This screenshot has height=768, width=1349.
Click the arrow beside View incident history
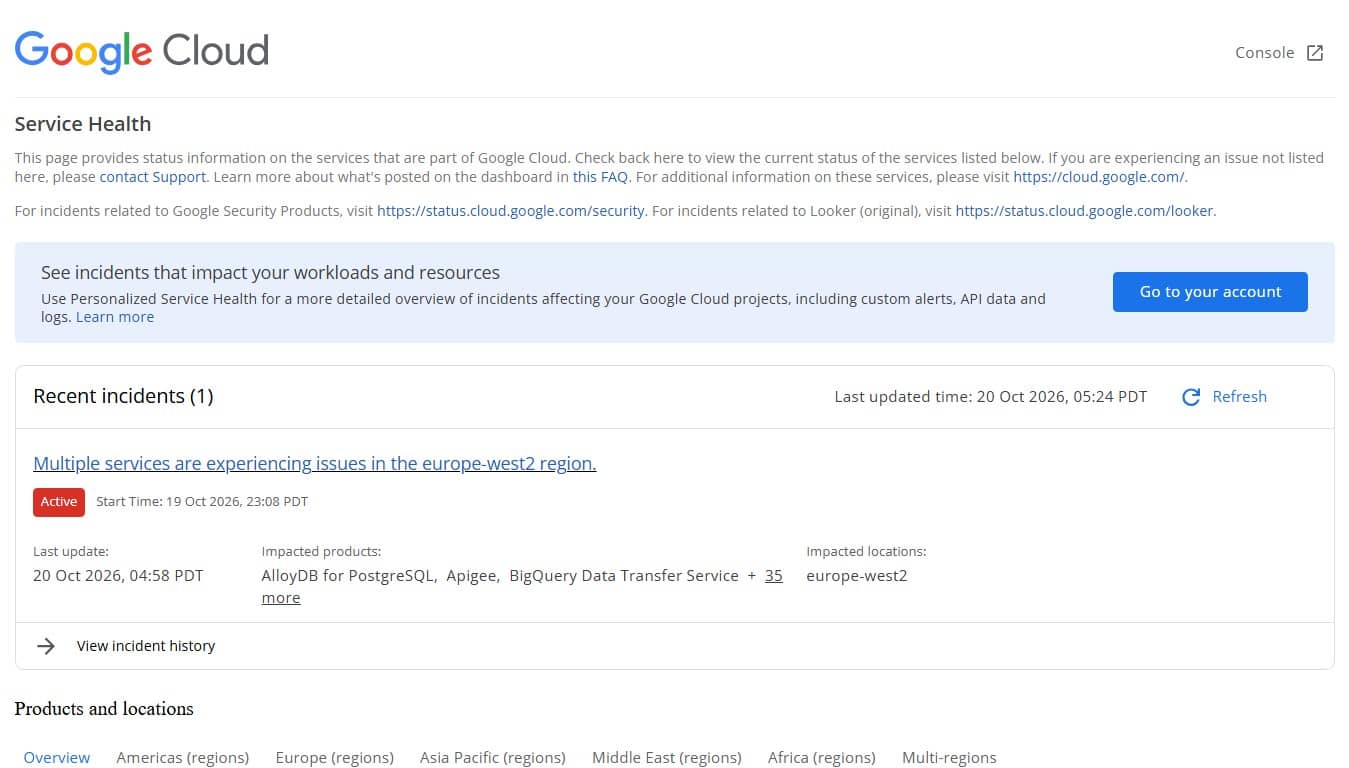pos(46,646)
